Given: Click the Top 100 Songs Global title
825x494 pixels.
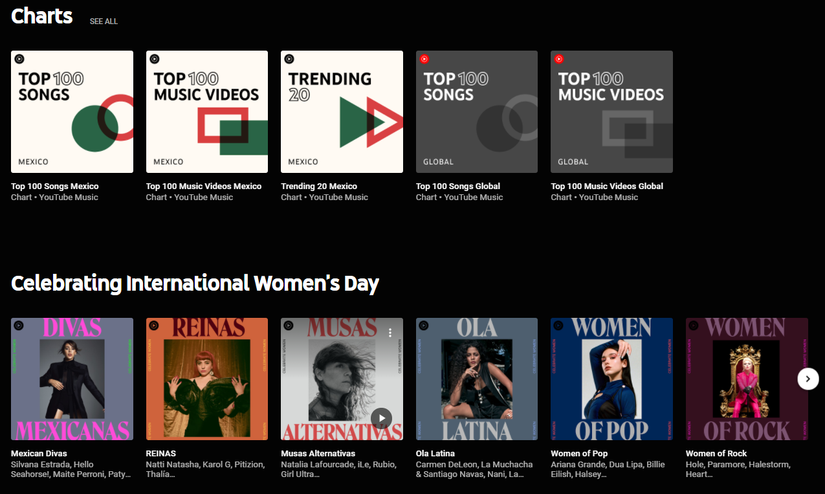Looking at the screenshot, I should 458,186.
